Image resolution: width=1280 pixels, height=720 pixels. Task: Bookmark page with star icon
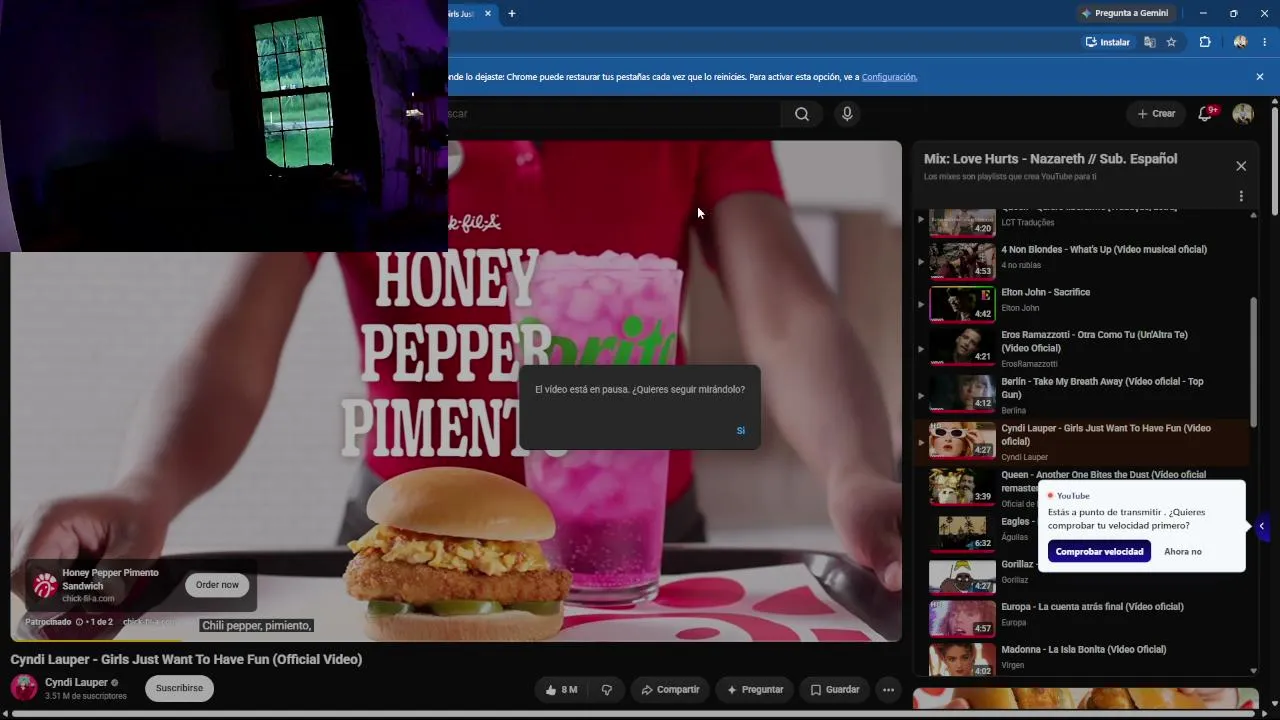1171,42
